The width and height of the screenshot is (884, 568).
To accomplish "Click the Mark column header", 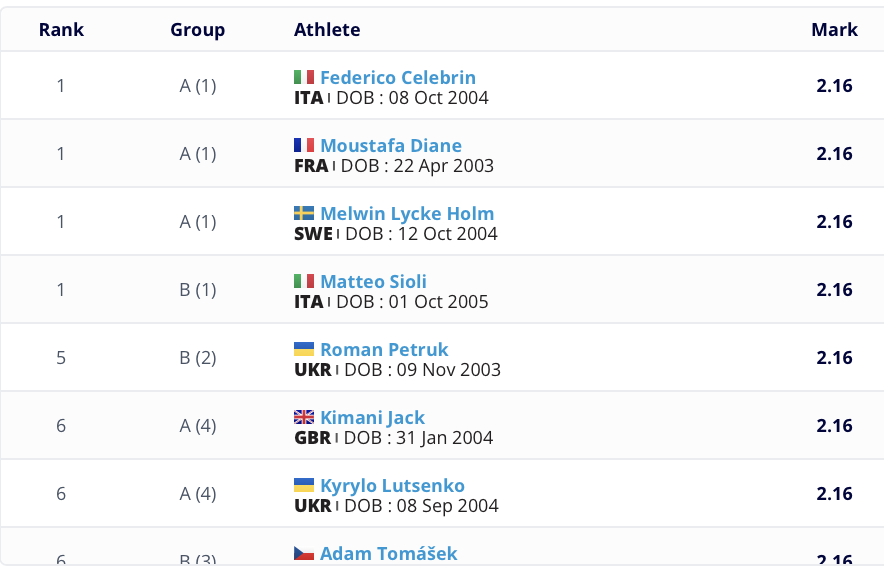I will (x=834, y=30).
